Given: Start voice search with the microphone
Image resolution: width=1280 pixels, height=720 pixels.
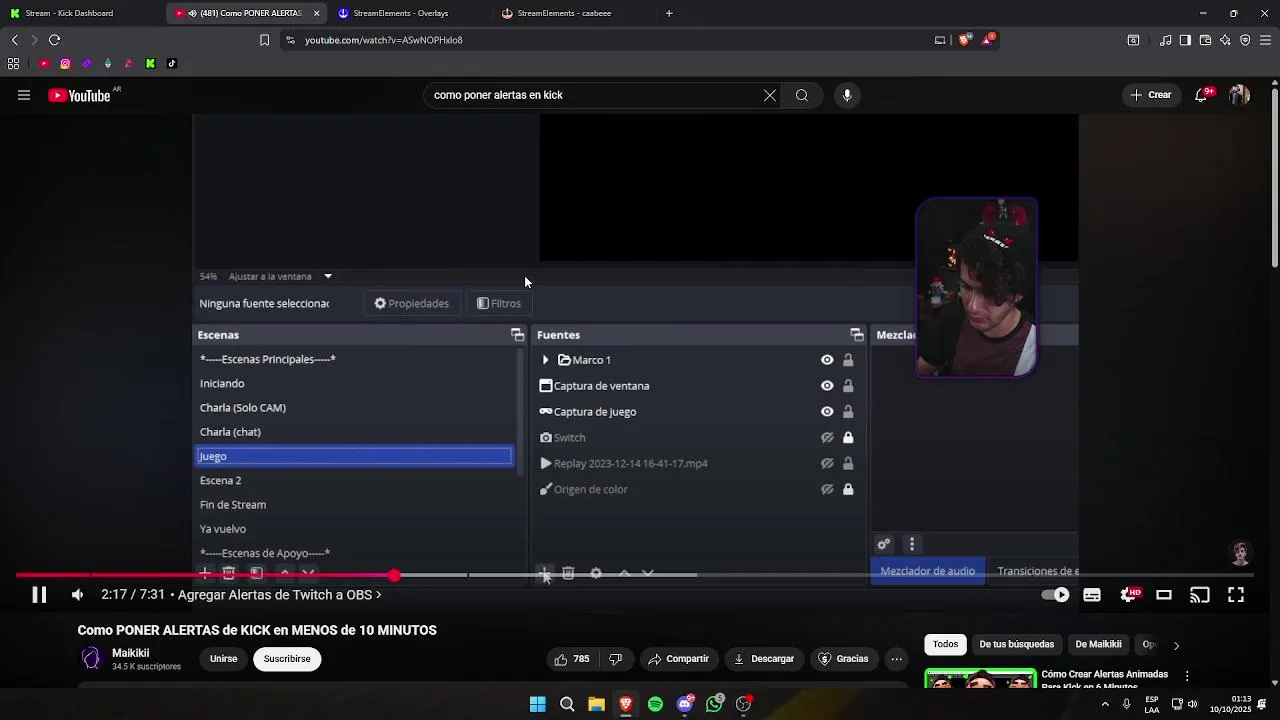Looking at the screenshot, I should tap(847, 95).
